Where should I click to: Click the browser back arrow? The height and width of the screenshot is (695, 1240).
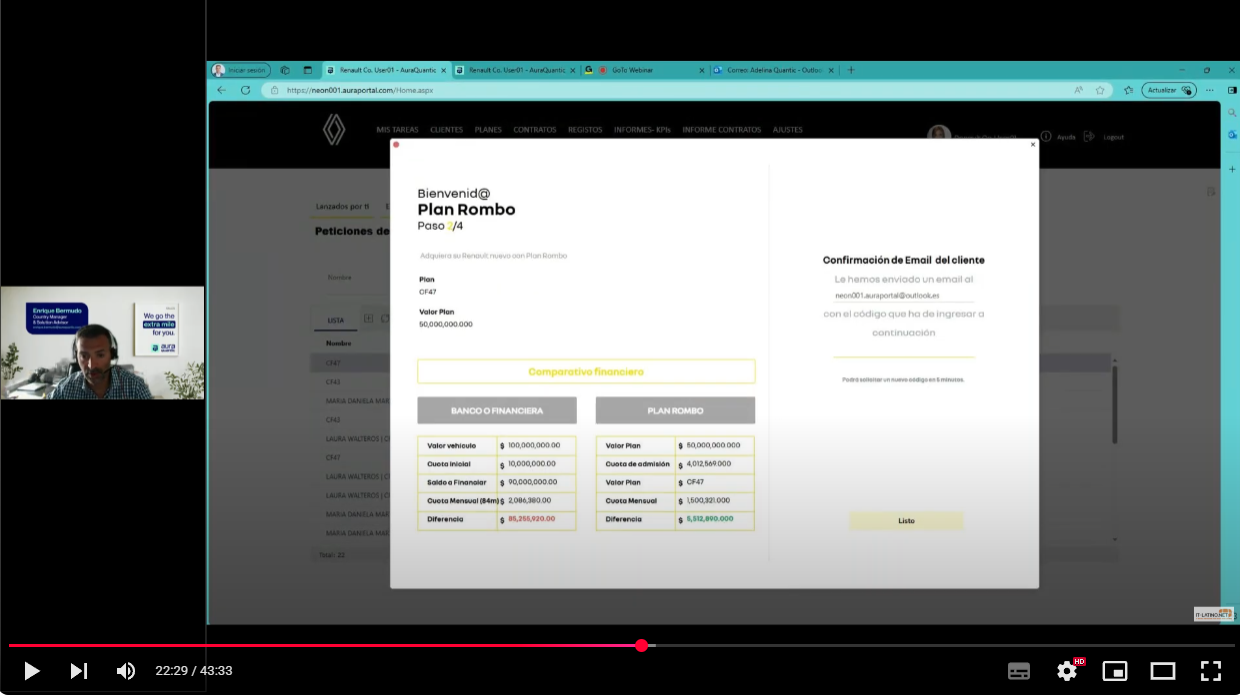[222, 89]
